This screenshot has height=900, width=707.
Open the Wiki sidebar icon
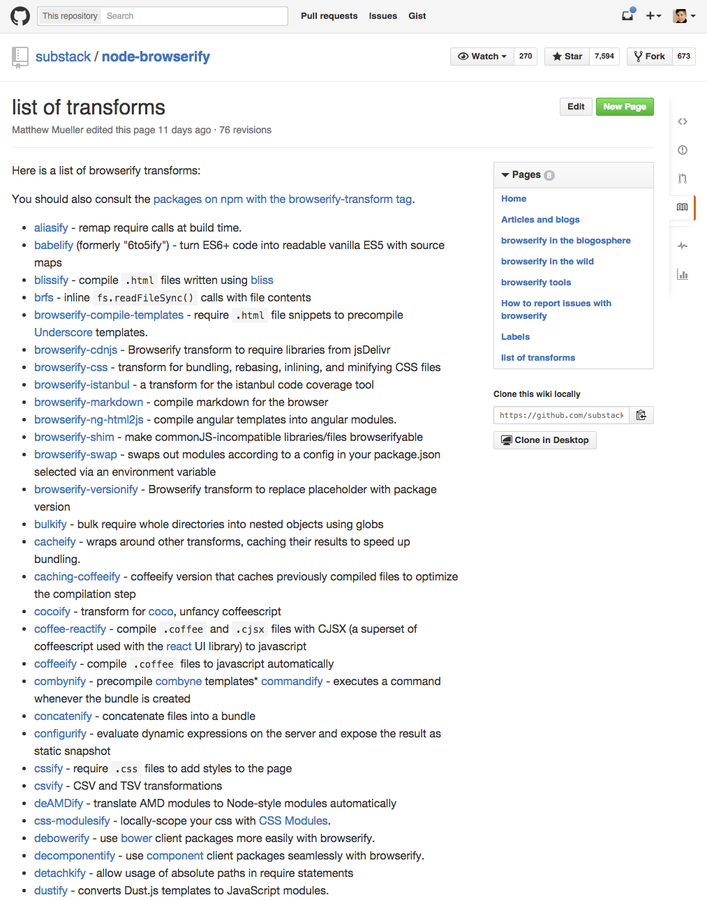click(x=682, y=207)
